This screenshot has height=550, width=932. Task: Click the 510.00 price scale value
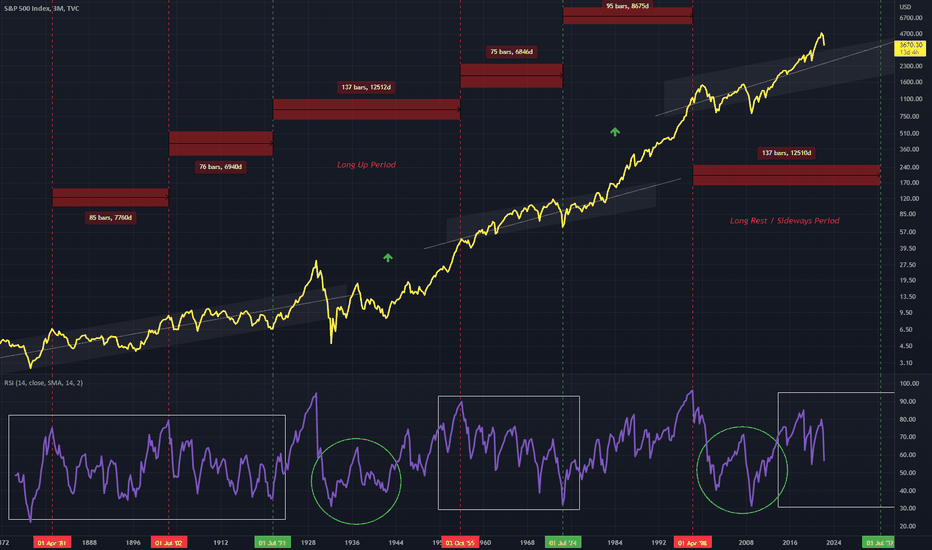(909, 134)
